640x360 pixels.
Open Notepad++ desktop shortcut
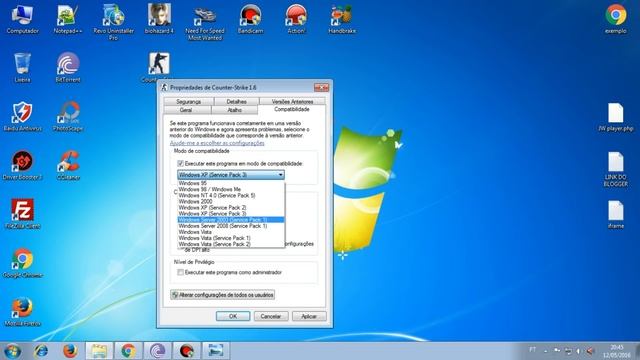pos(68,19)
